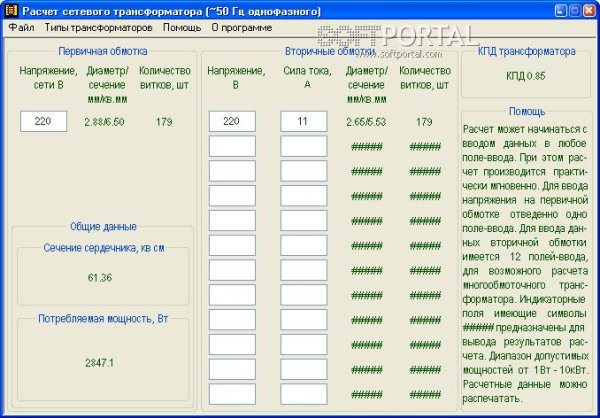The width and height of the screenshot is (600, 418).
Task: Click the Сила тока, А column header
Action: [307, 78]
